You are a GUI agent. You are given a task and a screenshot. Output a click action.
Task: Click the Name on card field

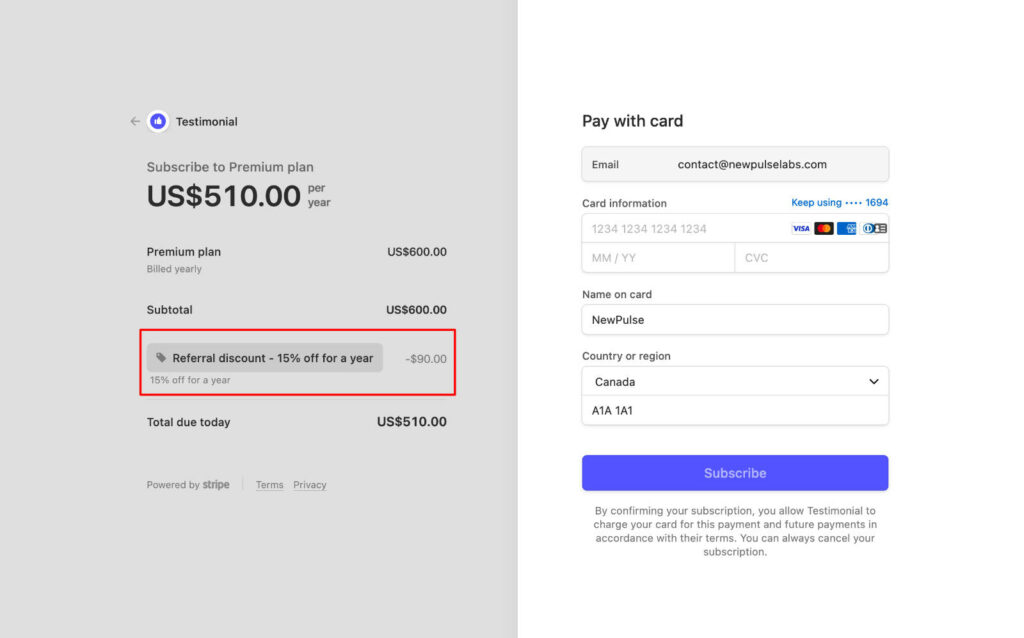coord(735,320)
